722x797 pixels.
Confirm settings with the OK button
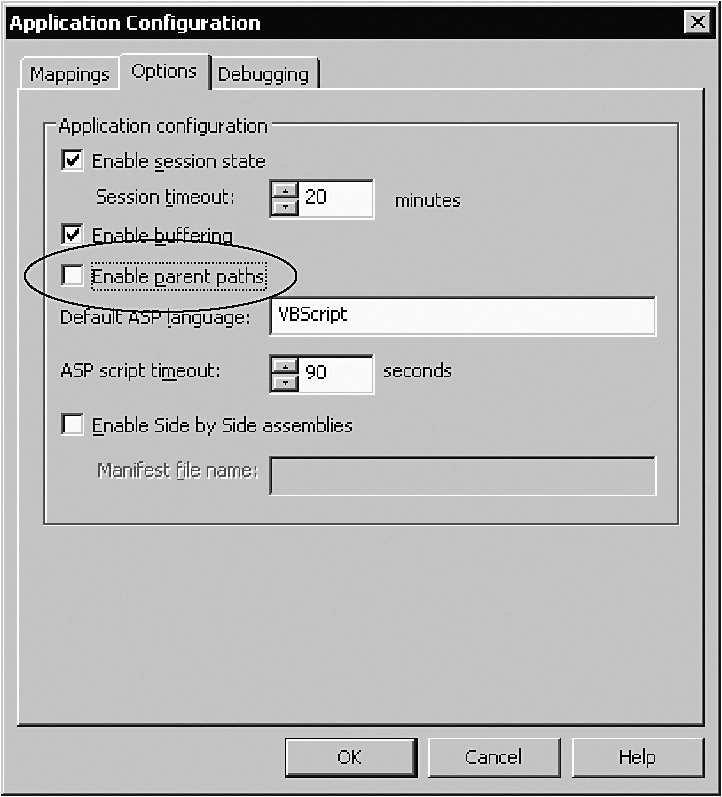(x=349, y=757)
